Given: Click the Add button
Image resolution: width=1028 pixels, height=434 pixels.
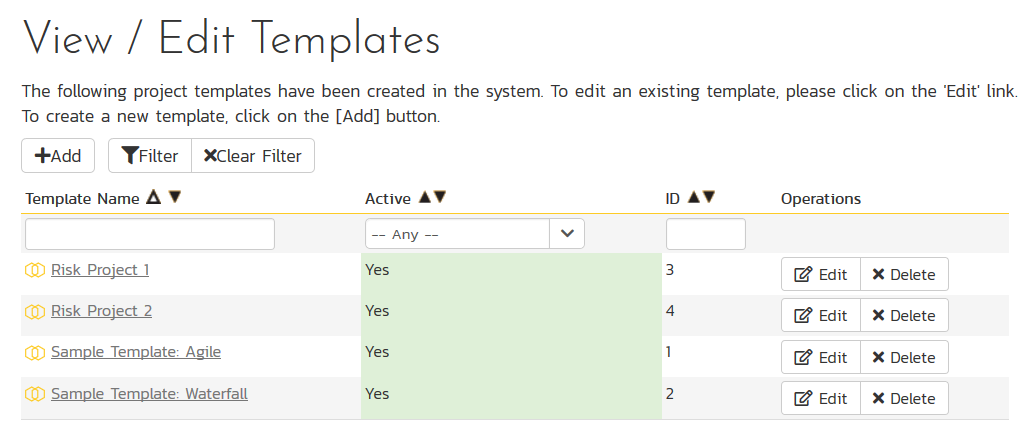Looking at the screenshot, I should click(x=58, y=156).
